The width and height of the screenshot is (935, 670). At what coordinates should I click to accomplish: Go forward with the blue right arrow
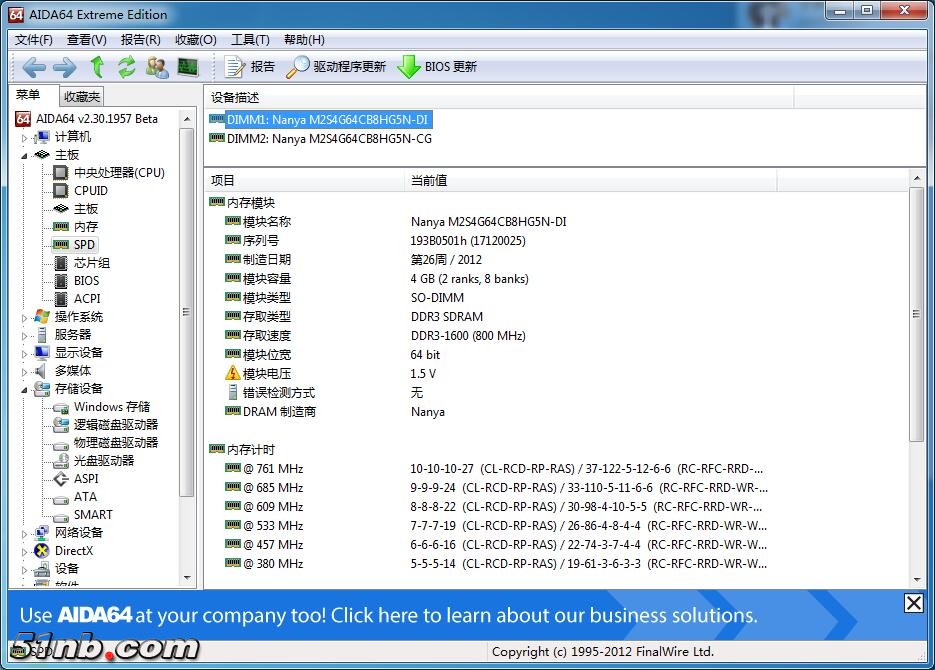65,67
